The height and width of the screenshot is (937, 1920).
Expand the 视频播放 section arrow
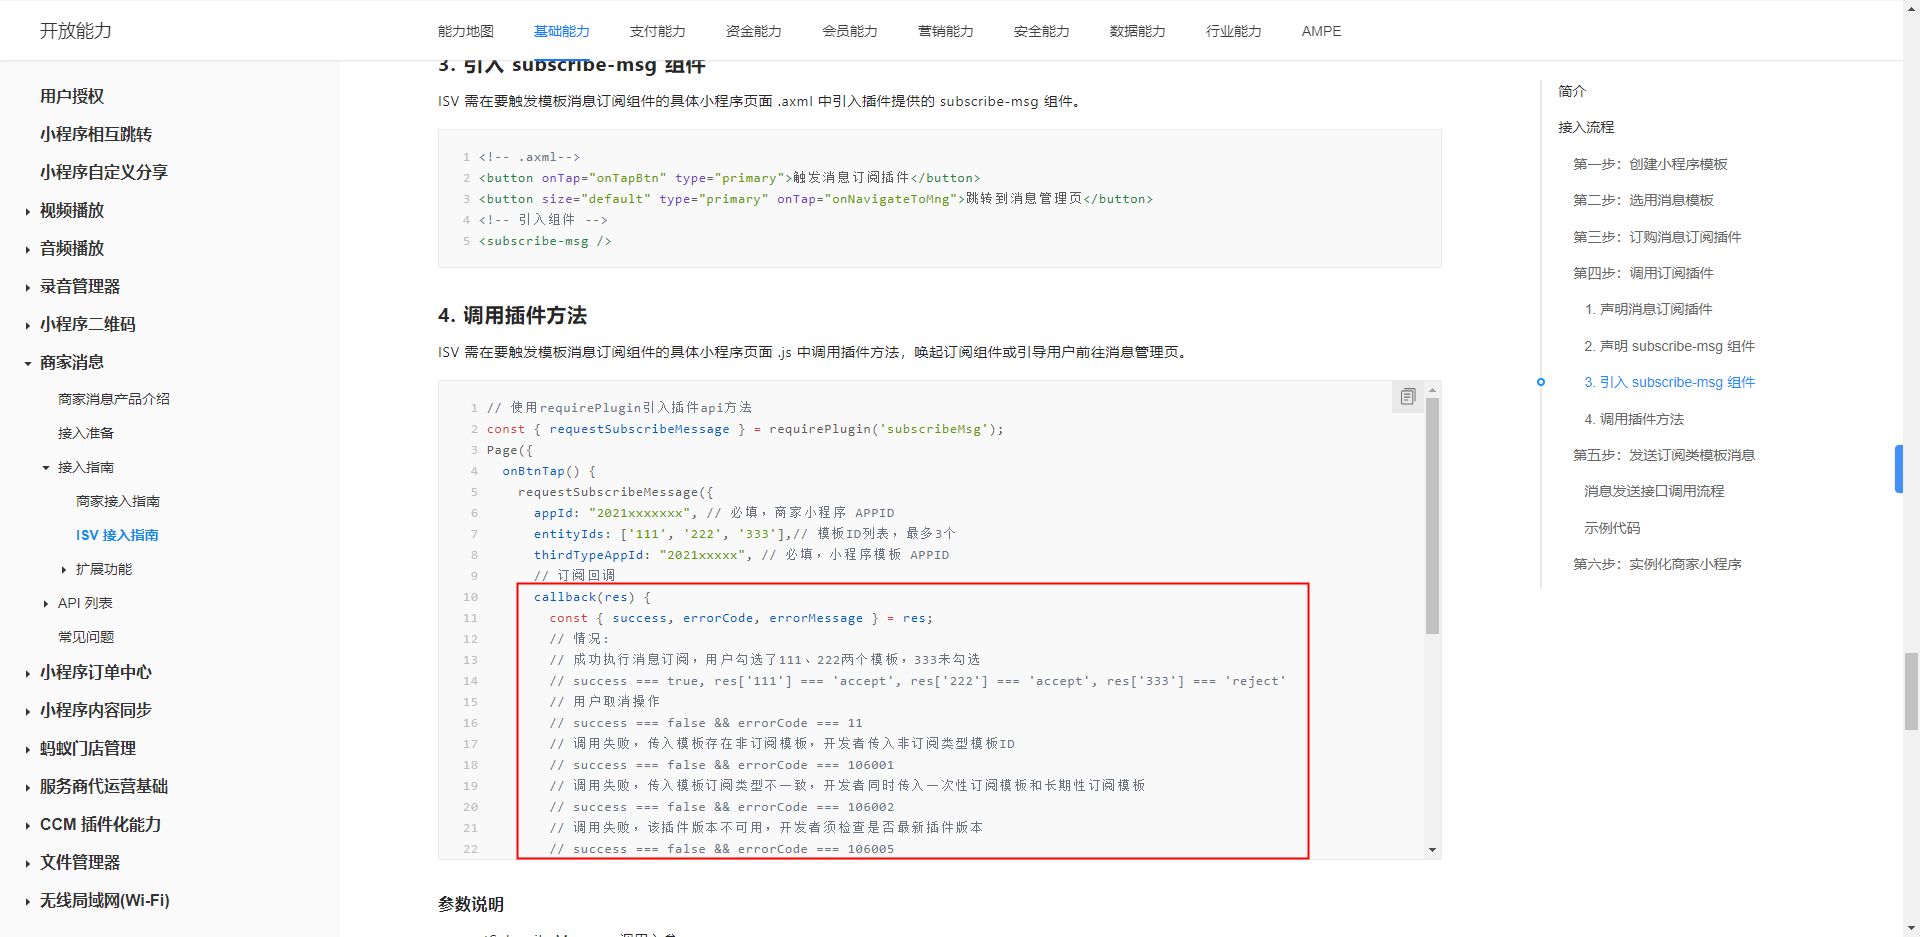[27, 211]
